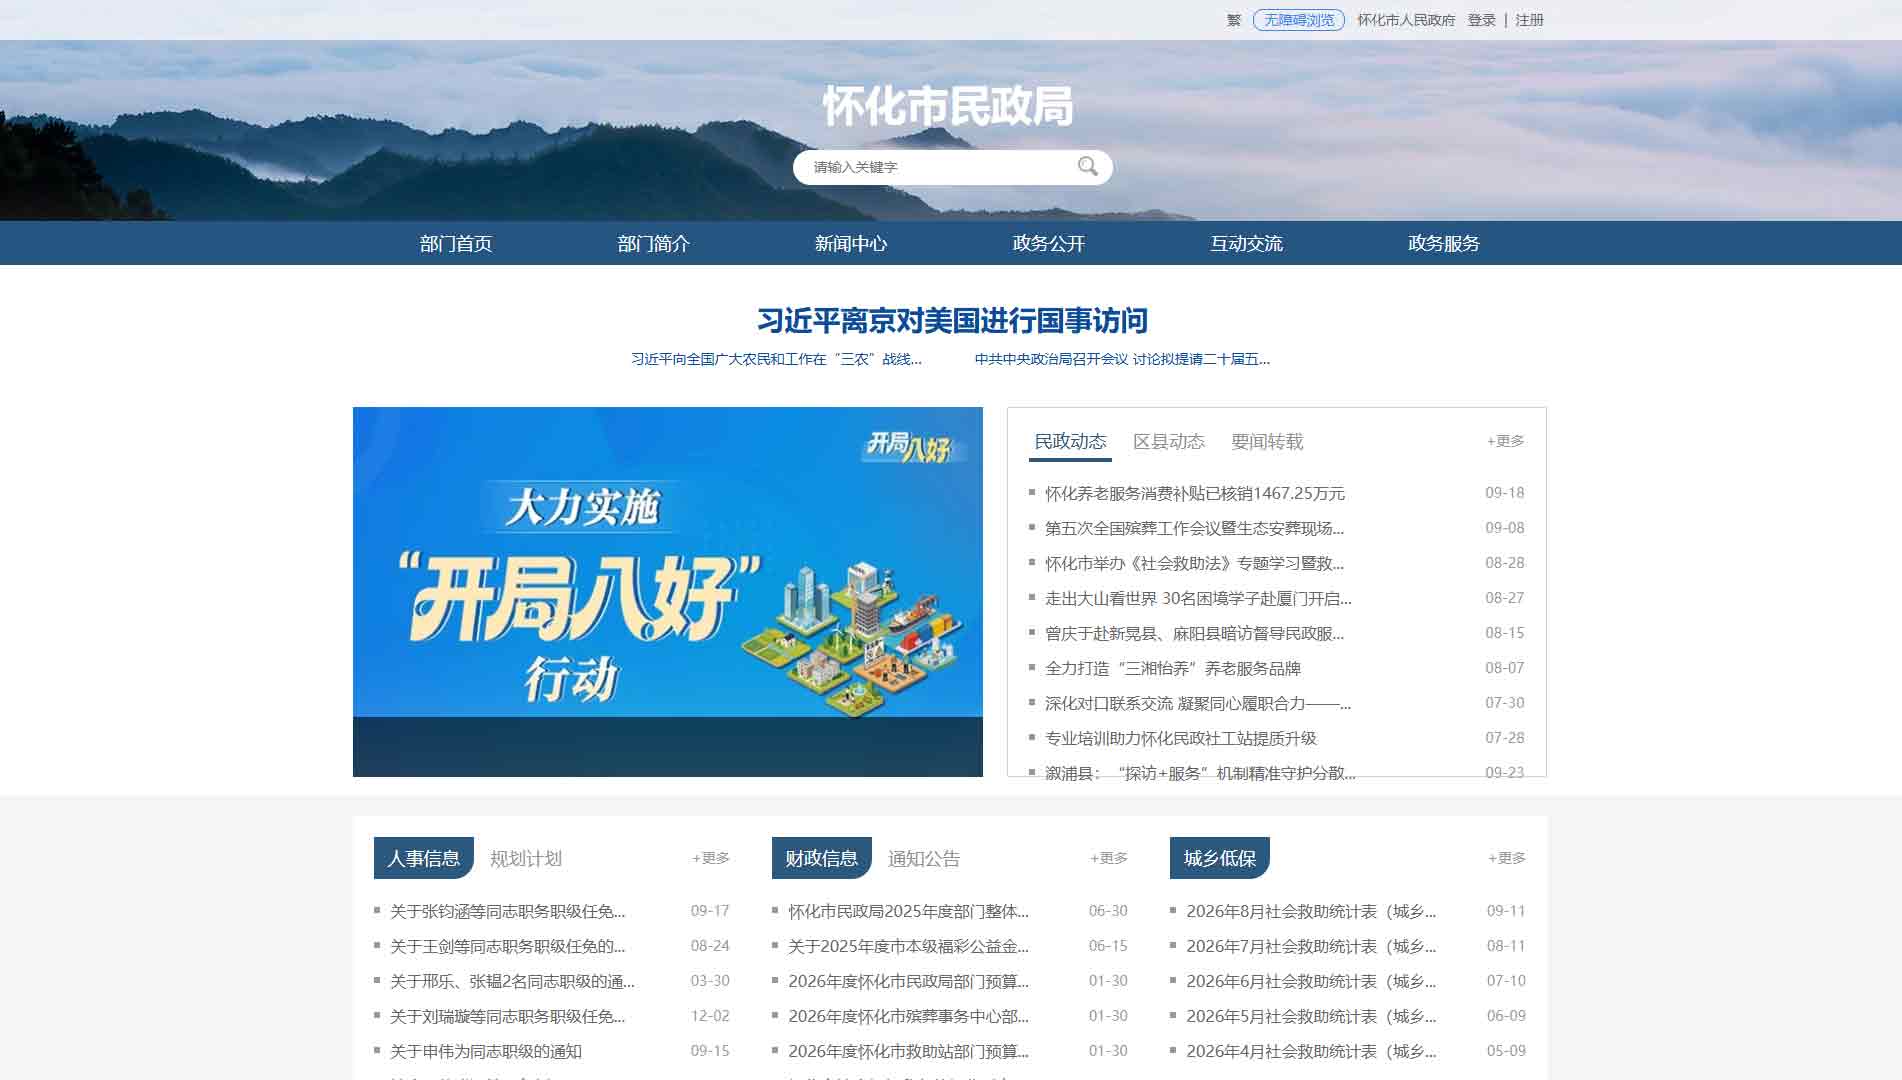Open article 专业培训助力怀化民政社工站提质升级
This screenshot has height=1080, width=1902.
(x=1181, y=738)
